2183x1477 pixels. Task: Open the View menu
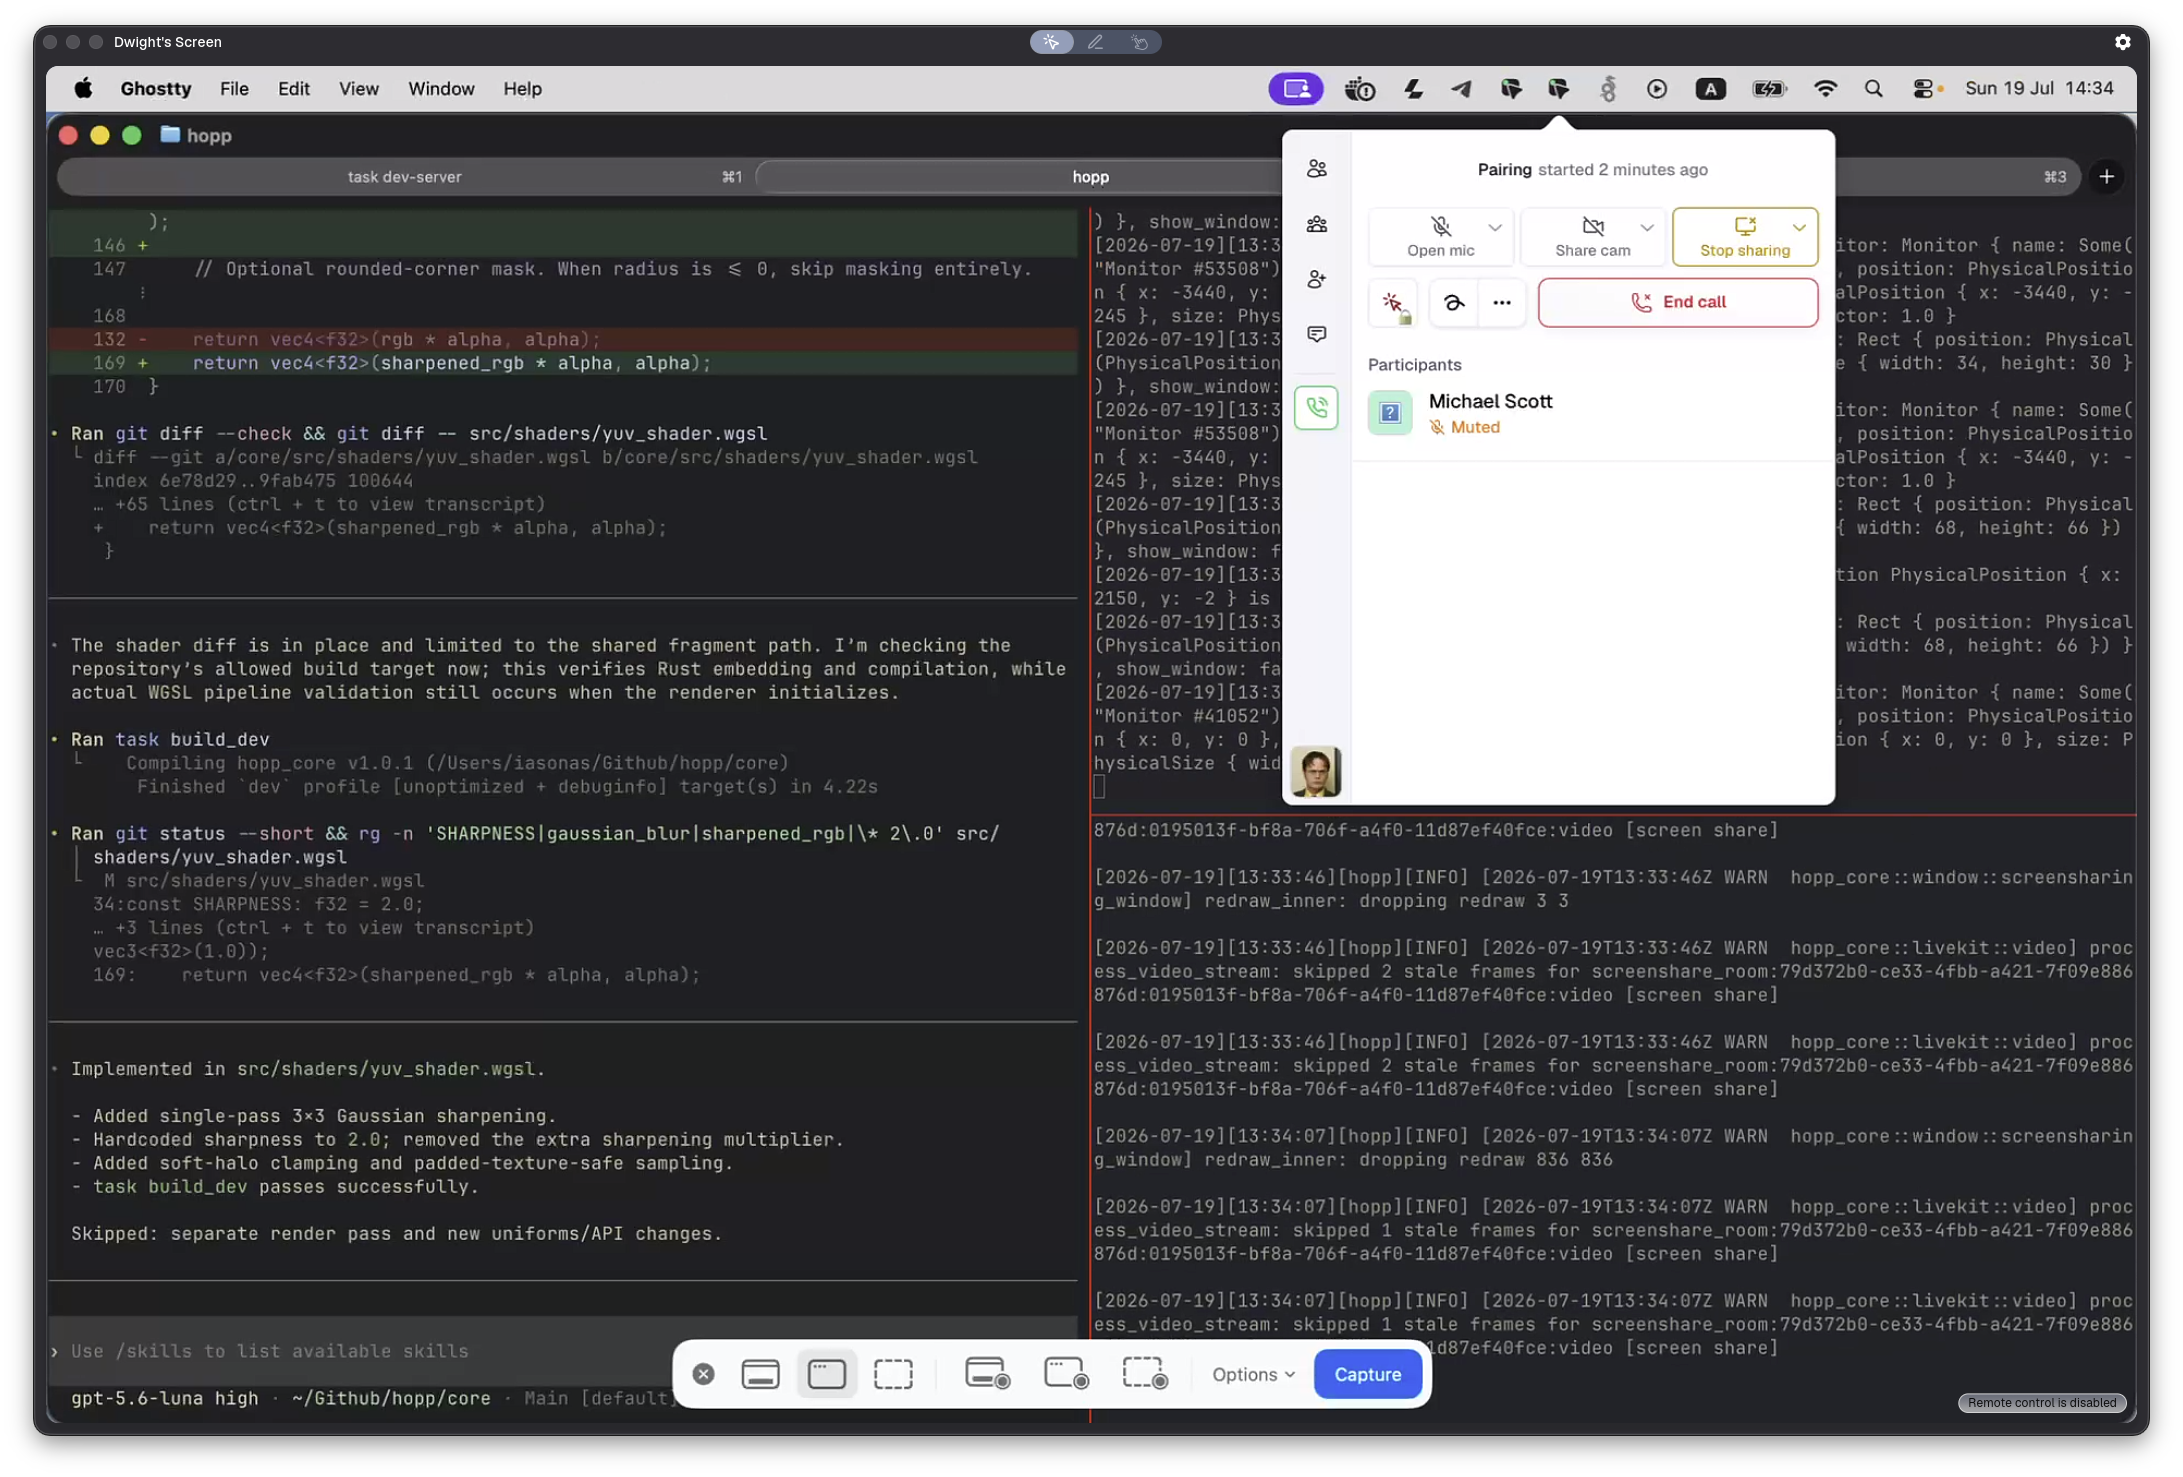(x=358, y=89)
